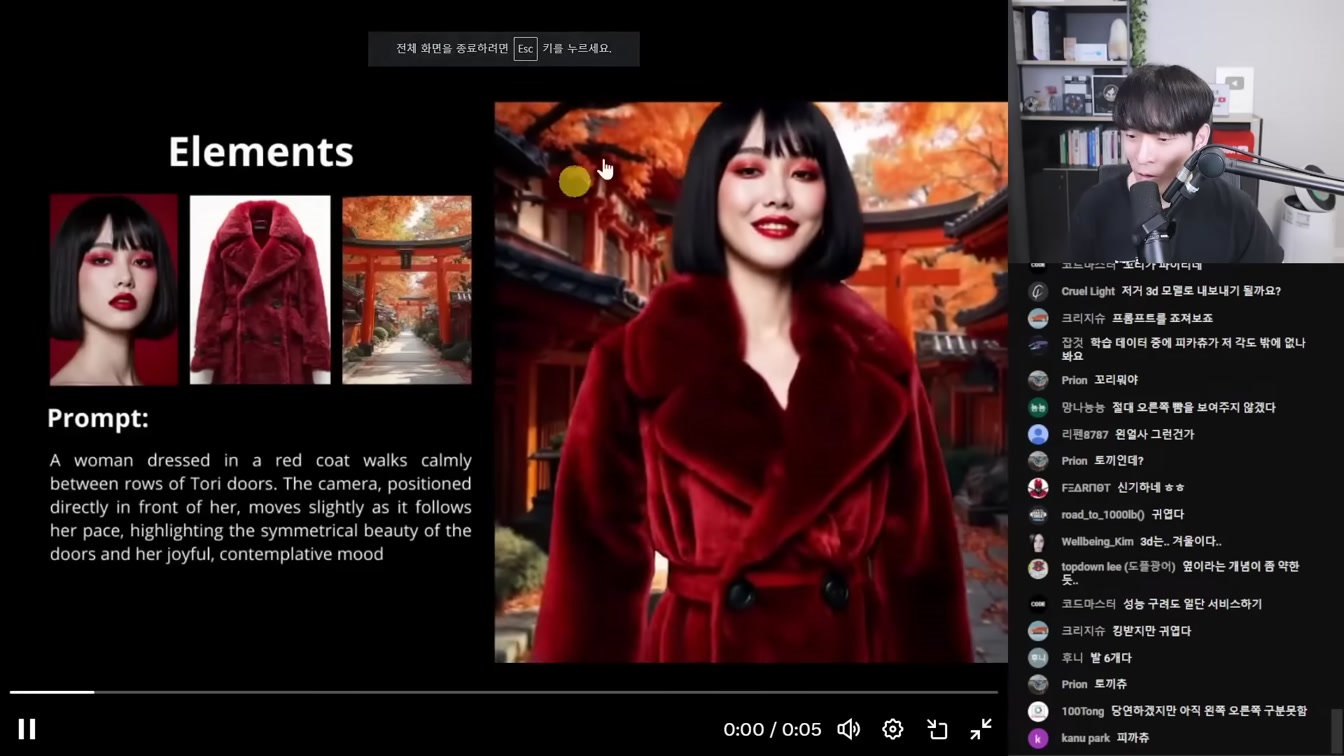
Task: Click message 성능 구려도 일단 서비스하기
Action: tap(1192, 604)
